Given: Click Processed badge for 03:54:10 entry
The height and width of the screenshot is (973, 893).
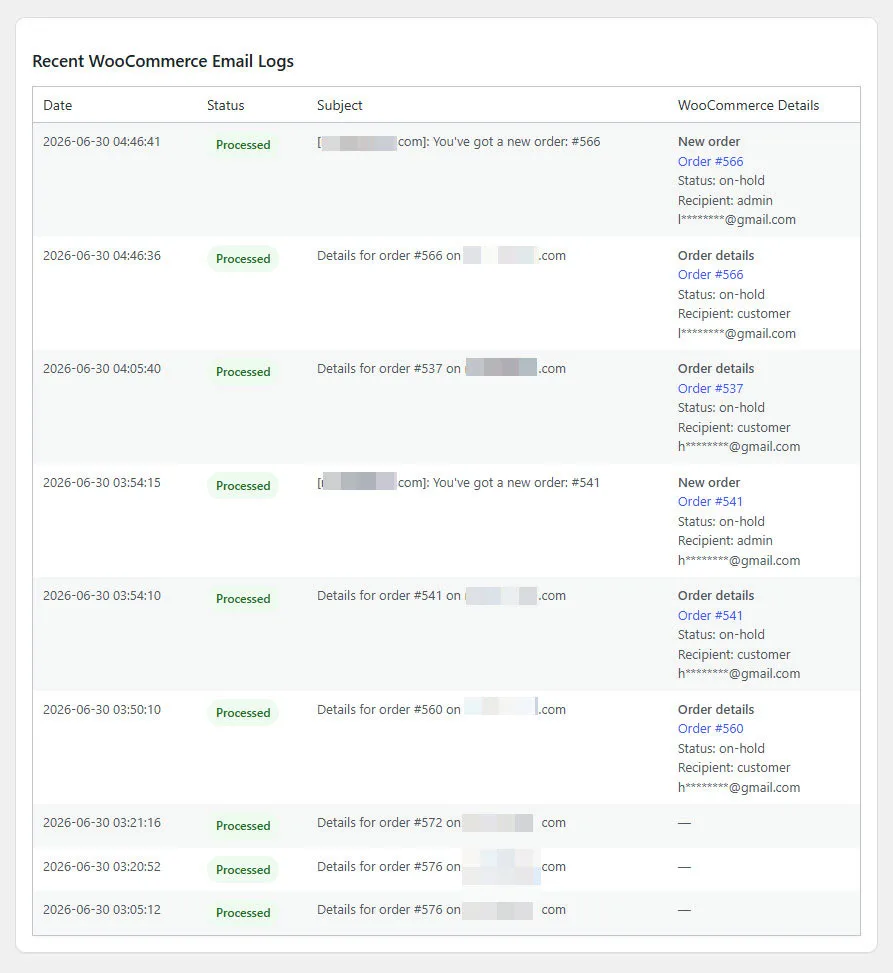Looking at the screenshot, I should (x=243, y=599).
